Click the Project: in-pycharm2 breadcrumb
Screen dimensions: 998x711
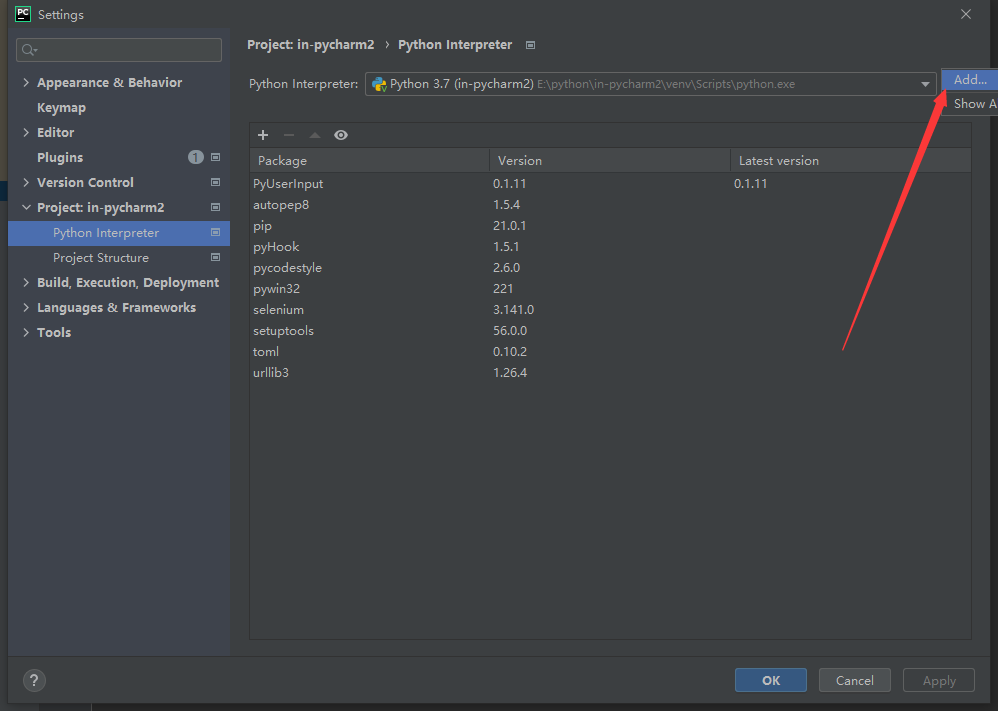tap(311, 45)
